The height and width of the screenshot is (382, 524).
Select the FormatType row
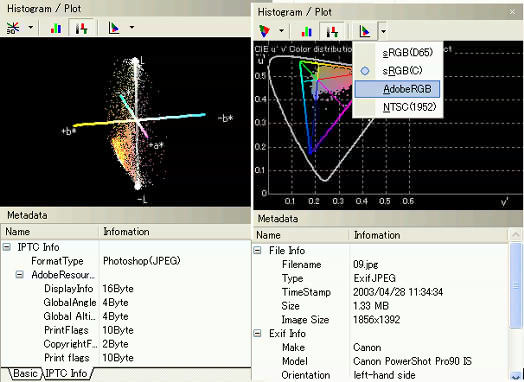pyautogui.click(x=126, y=261)
